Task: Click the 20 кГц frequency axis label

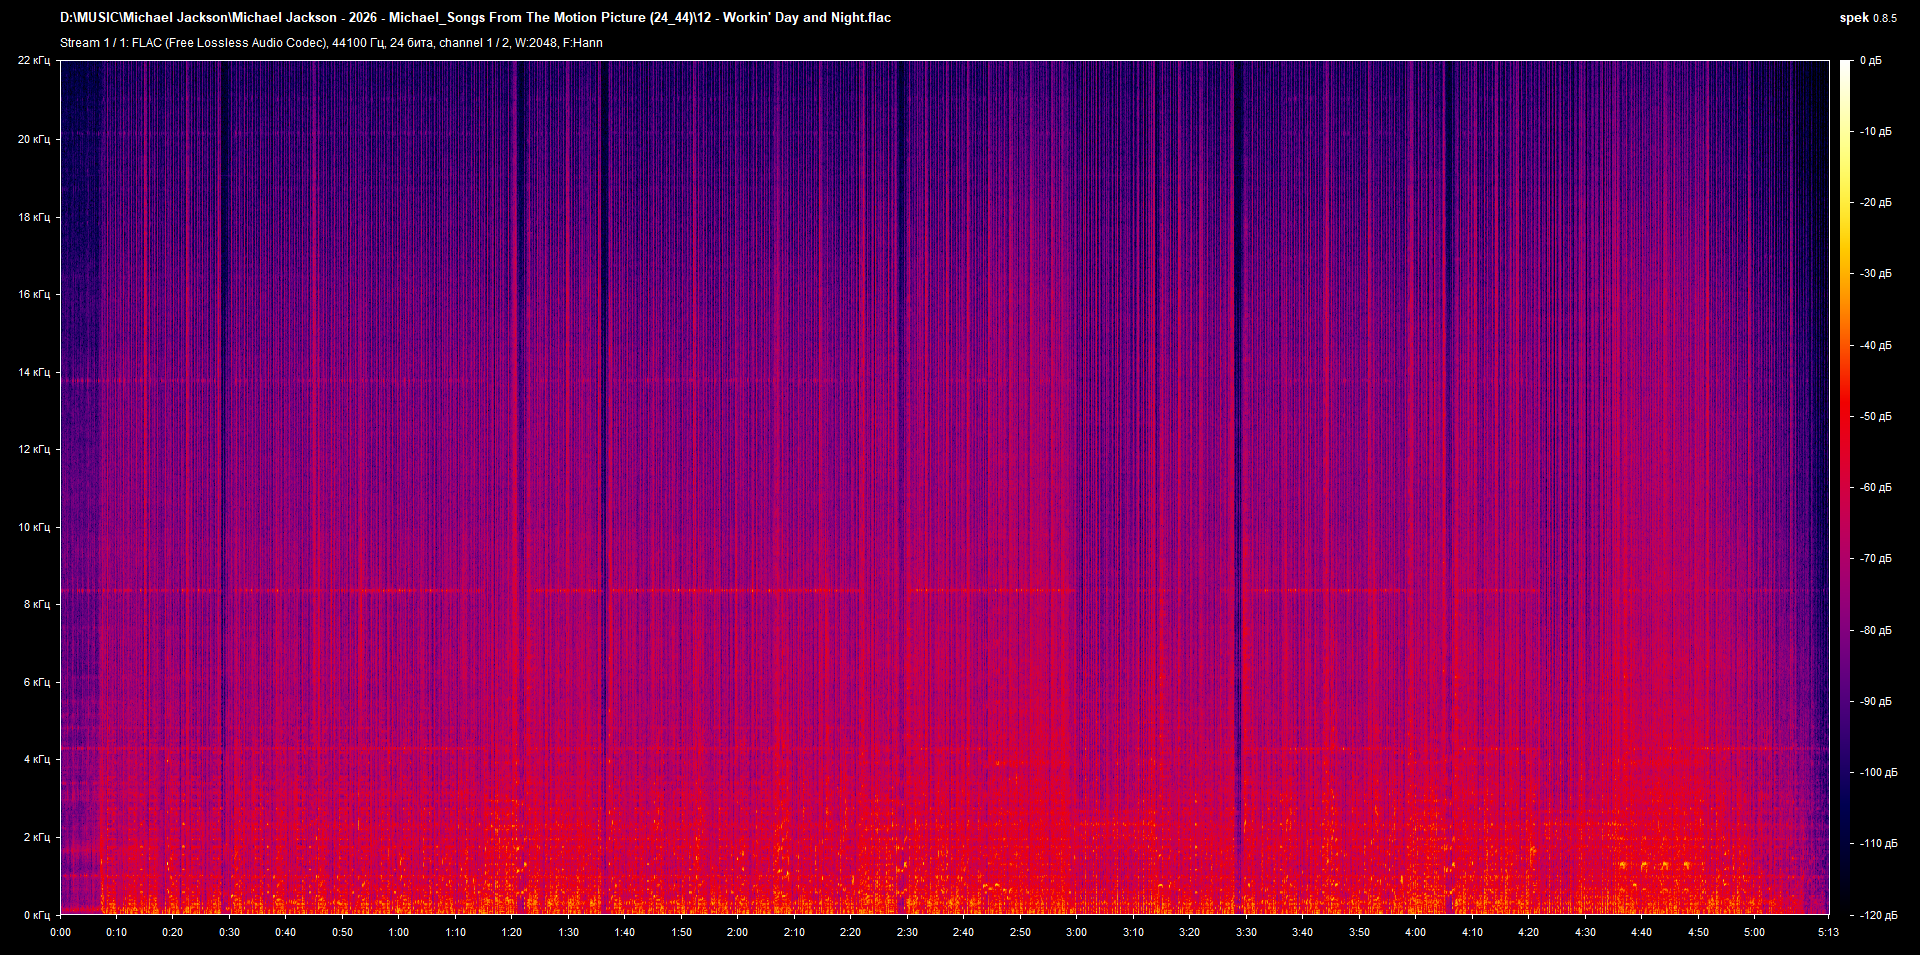Action: pyautogui.click(x=34, y=139)
